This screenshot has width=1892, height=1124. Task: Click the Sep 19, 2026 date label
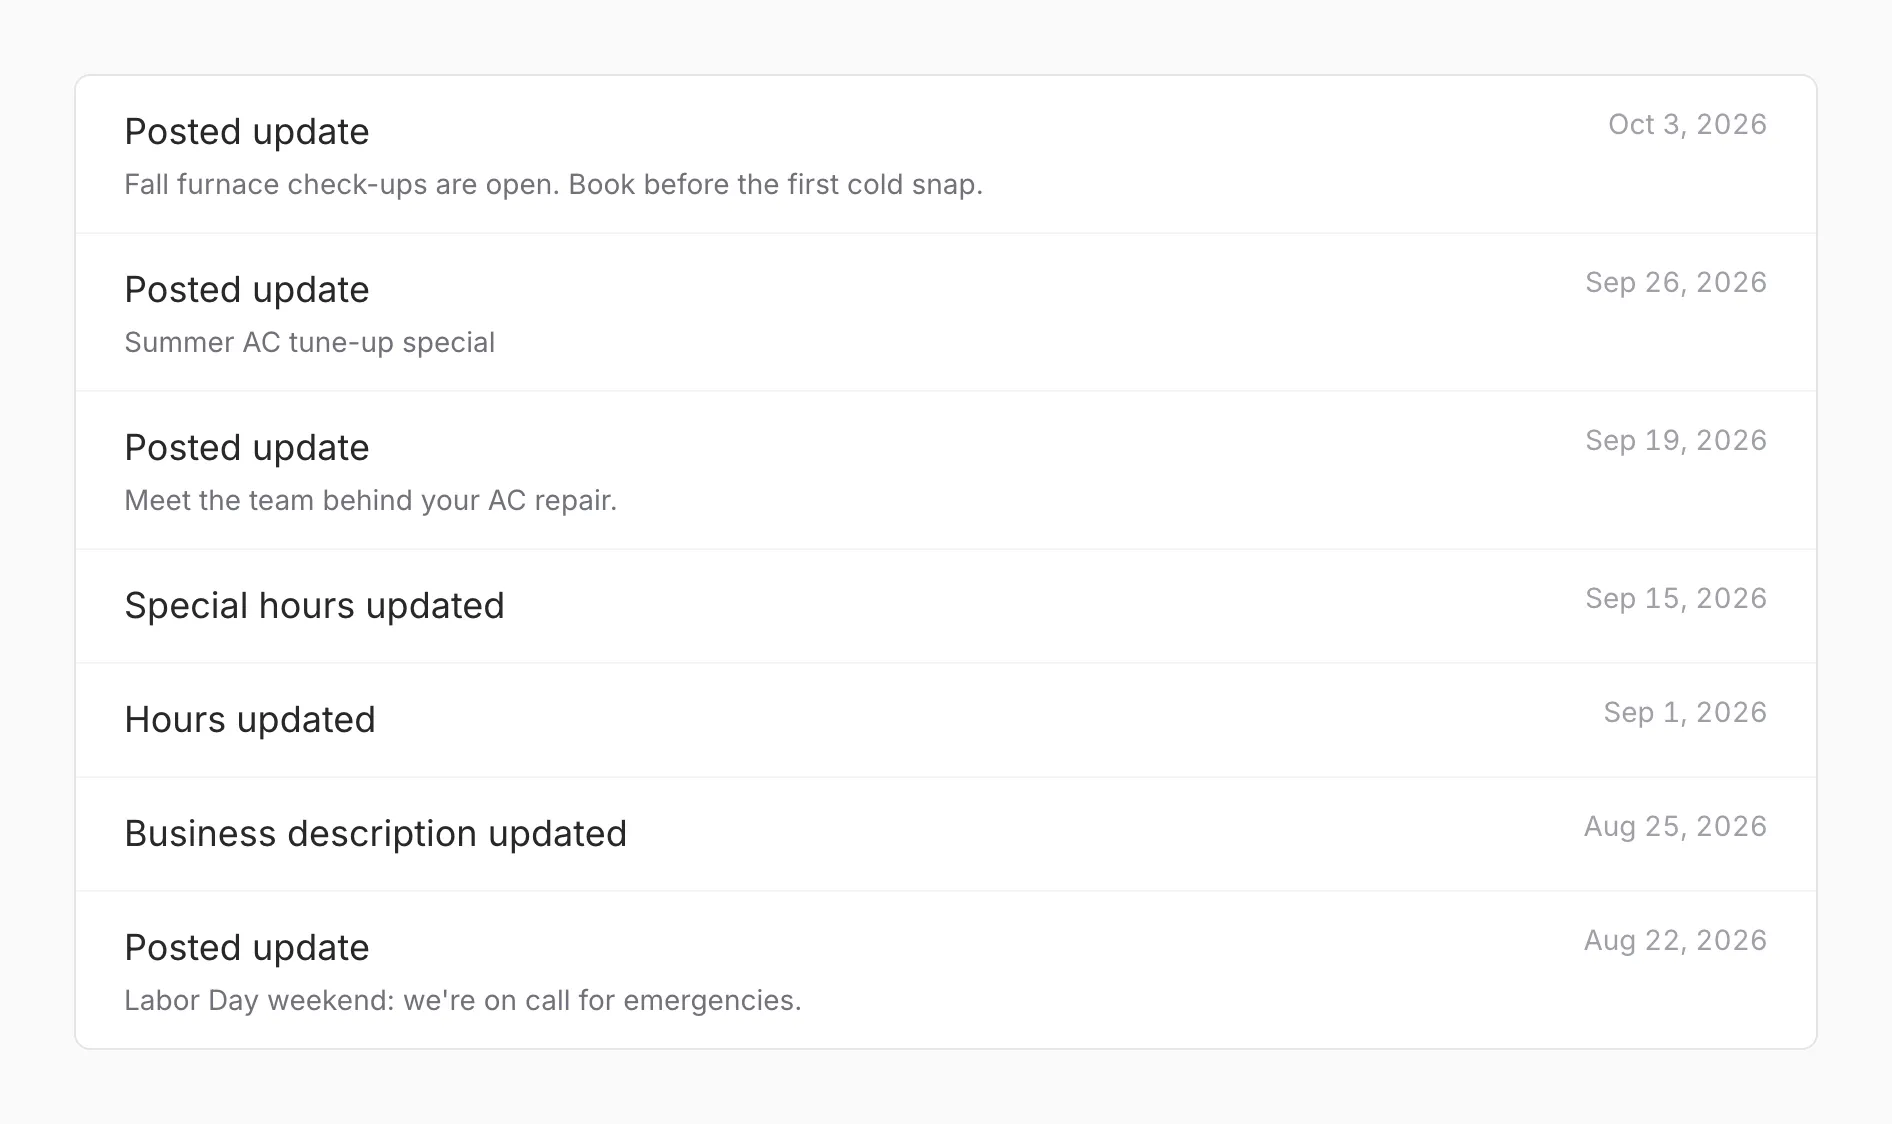click(1676, 440)
